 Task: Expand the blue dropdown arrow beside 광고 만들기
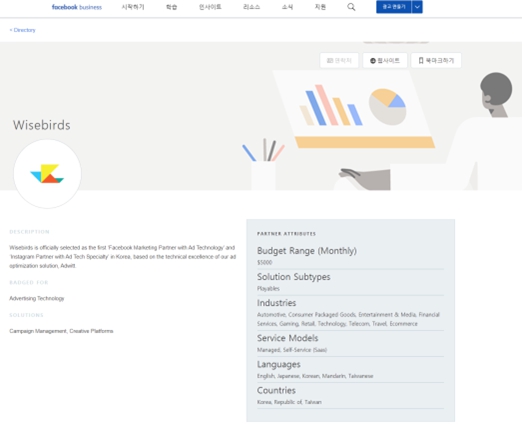tap(417, 7)
